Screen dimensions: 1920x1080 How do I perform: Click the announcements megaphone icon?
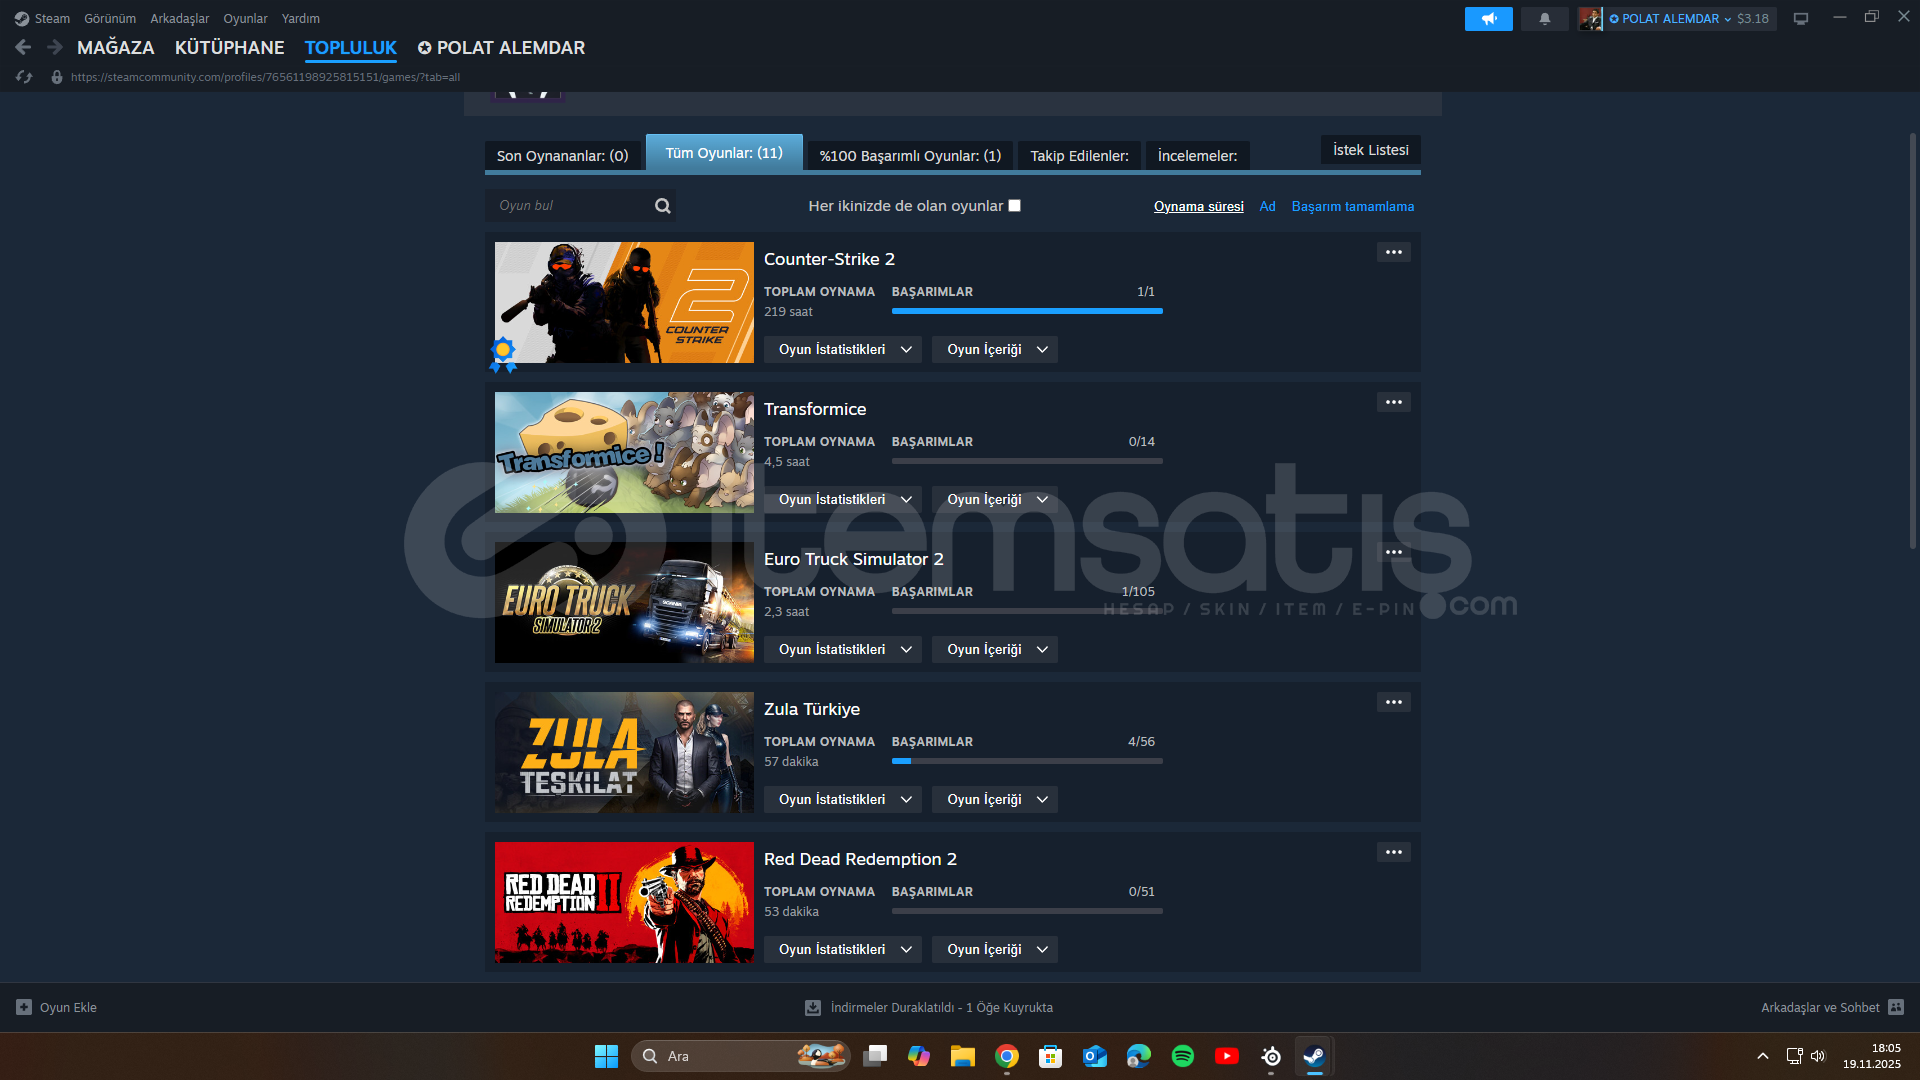(1488, 19)
